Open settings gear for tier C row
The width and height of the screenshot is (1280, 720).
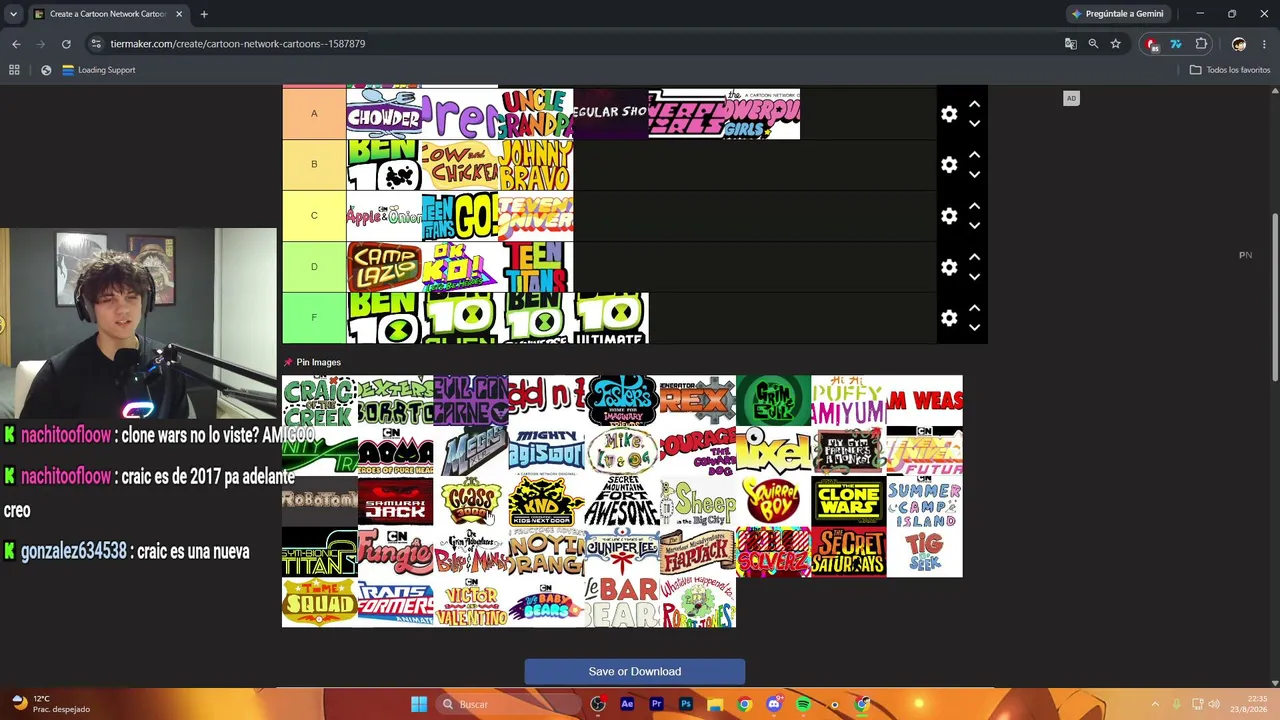point(949,216)
